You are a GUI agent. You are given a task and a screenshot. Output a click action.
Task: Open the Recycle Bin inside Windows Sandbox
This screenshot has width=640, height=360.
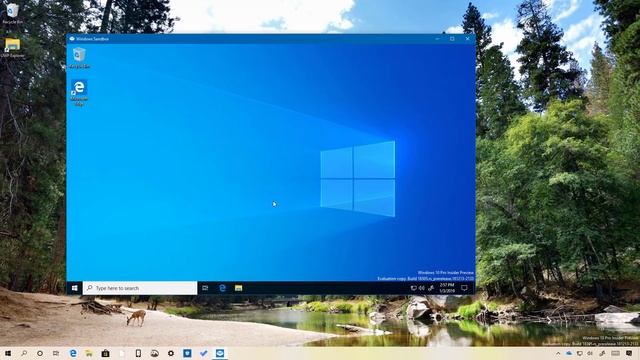(x=79, y=58)
